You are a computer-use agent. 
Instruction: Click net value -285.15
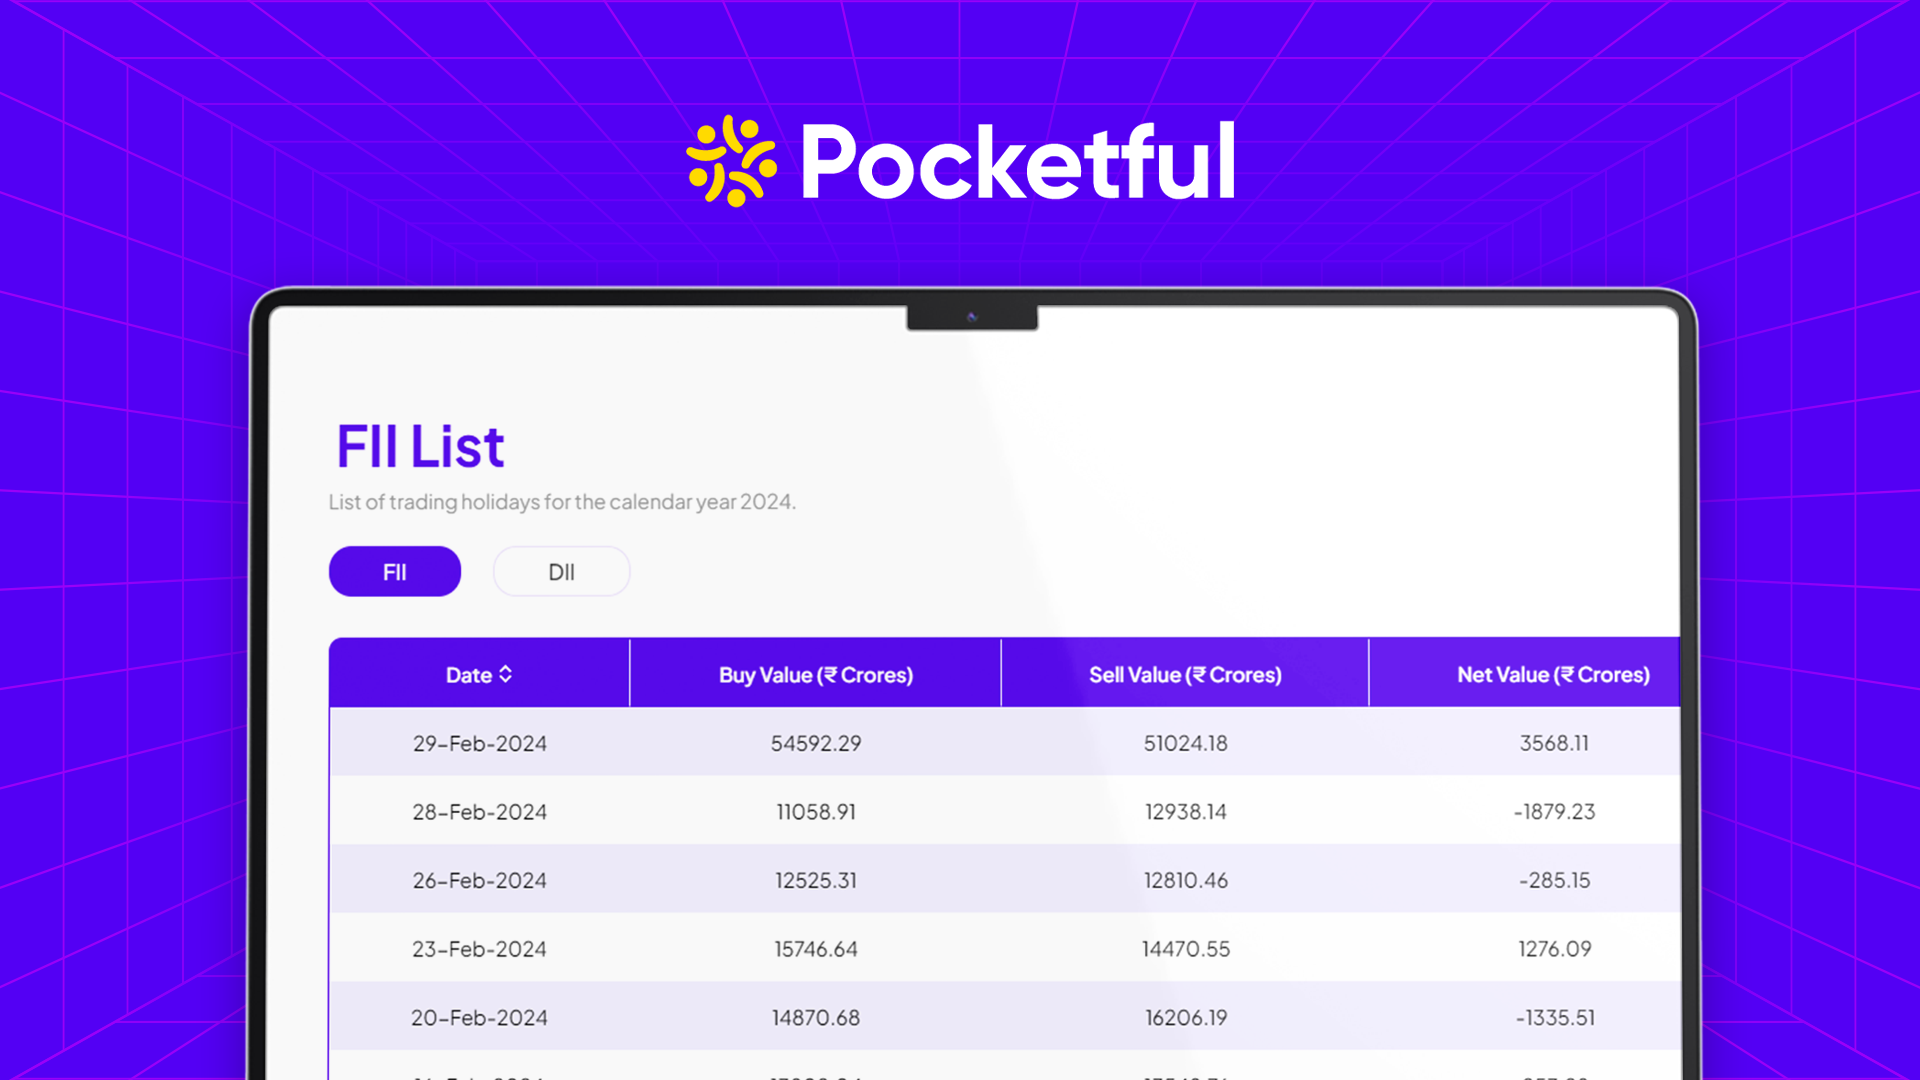tap(1554, 881)
